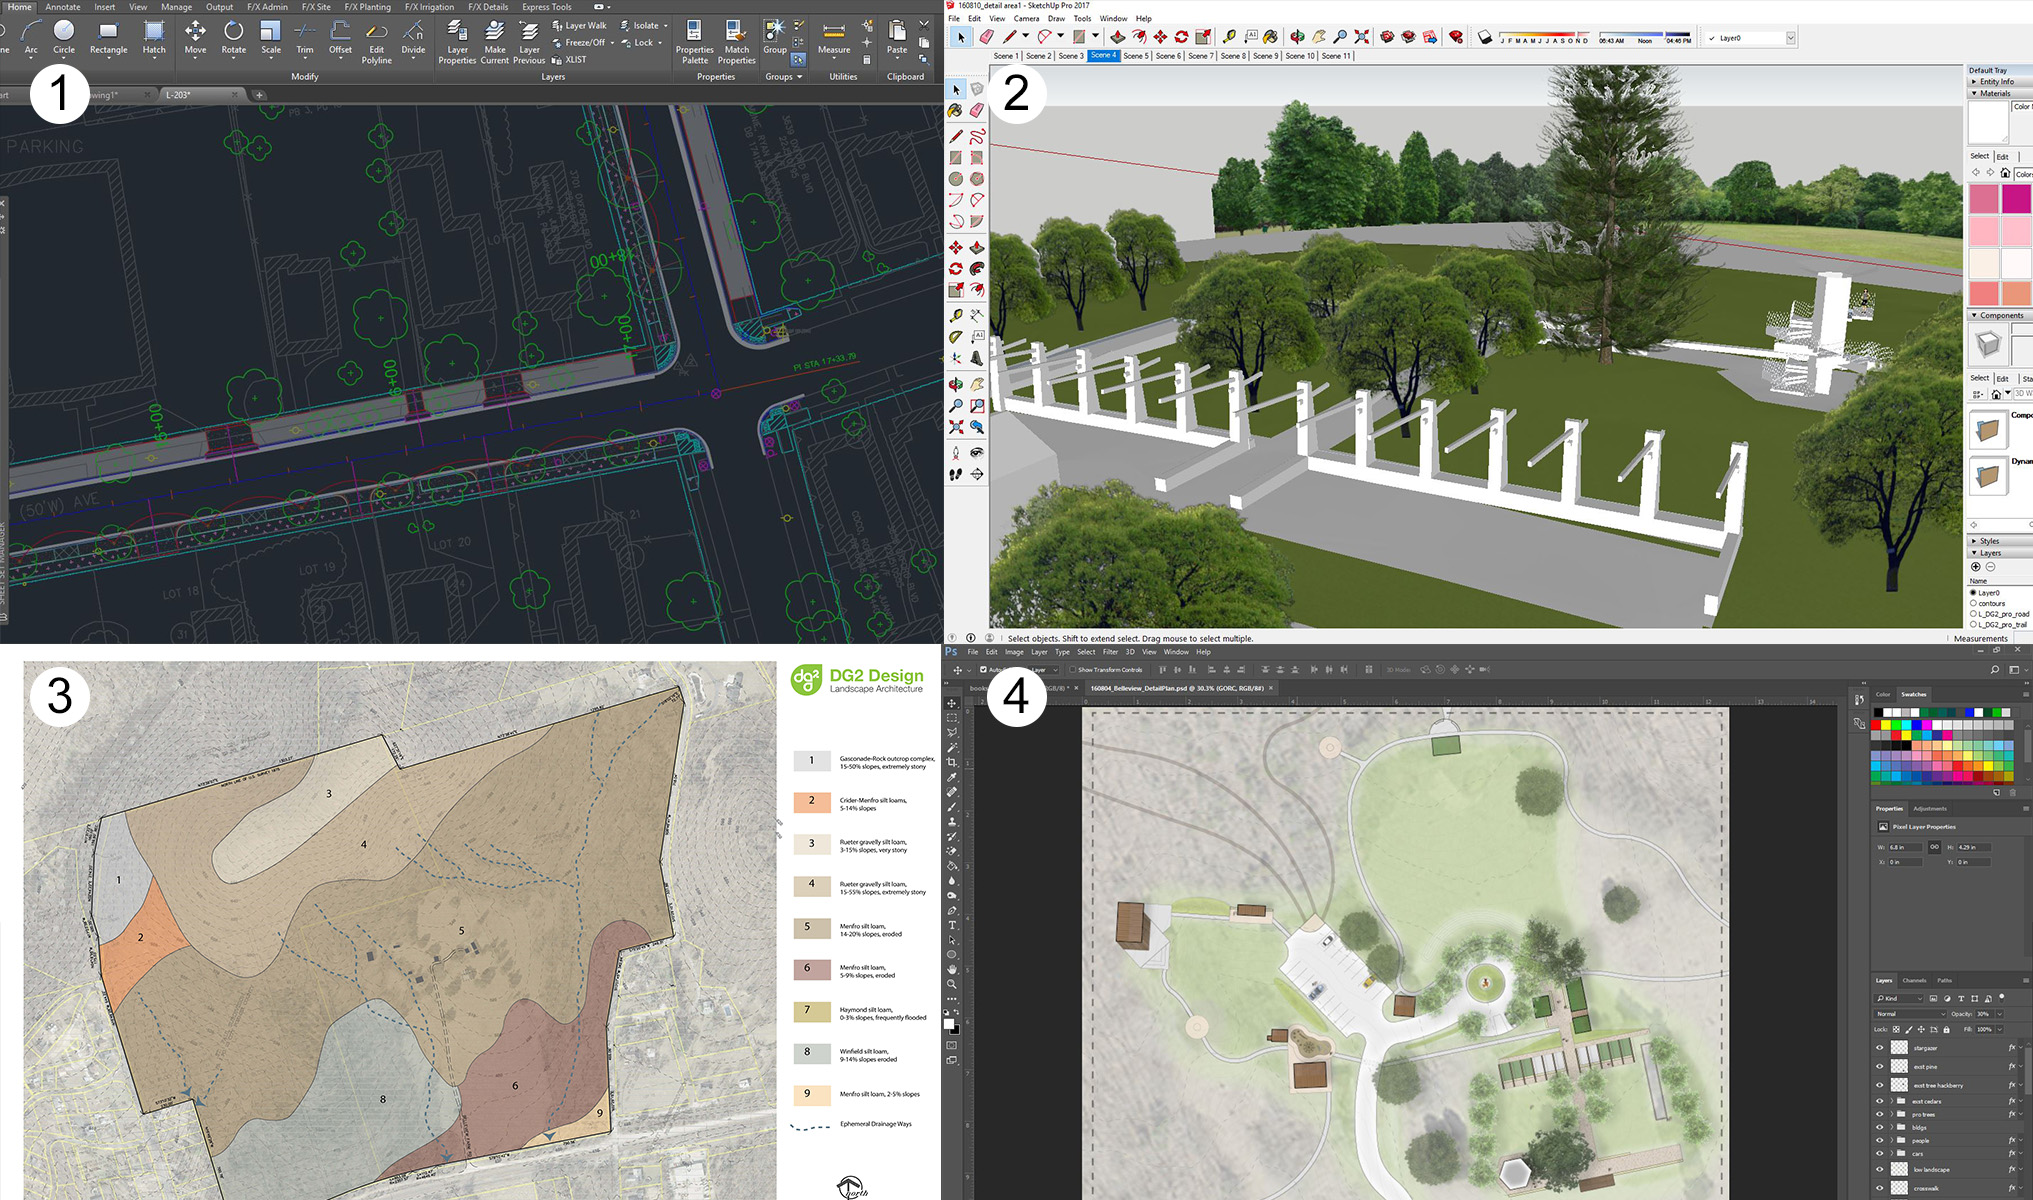Click Zoom Extents in SketchUp top toolbar
The image size is (2033, 1200).
(x=1362, y=37)
